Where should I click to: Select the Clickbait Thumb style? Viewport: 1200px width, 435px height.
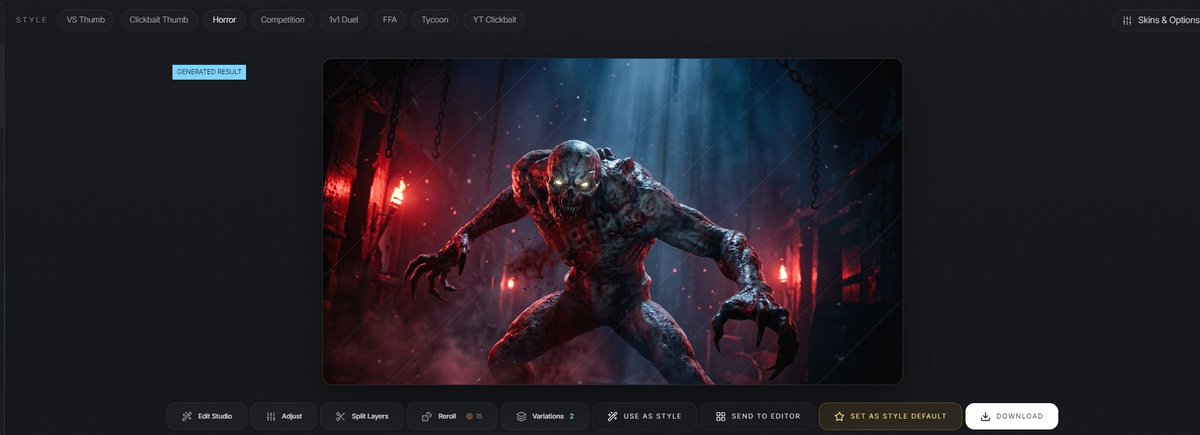[159, 20]
